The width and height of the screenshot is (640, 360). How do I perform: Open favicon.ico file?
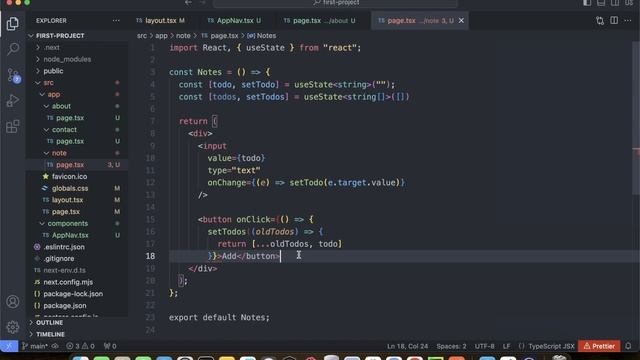click(69, 177)
